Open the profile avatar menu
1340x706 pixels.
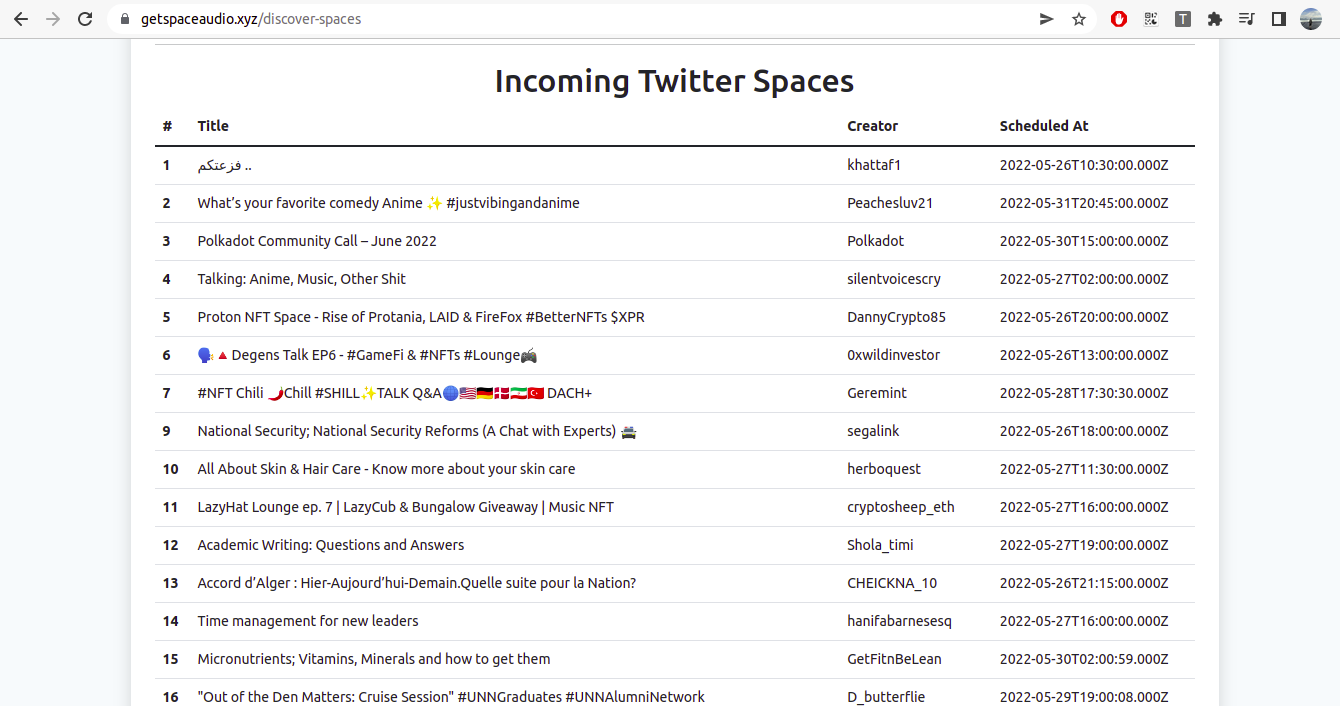pyautogui.click(x=1311, y=19)
